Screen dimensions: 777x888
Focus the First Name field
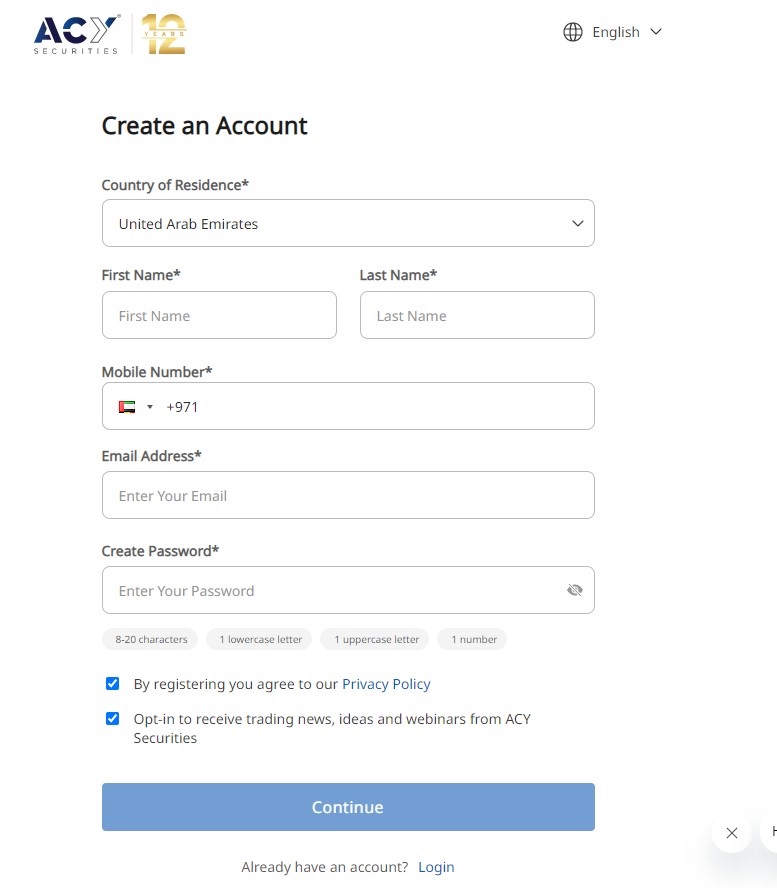pos(219,316)
